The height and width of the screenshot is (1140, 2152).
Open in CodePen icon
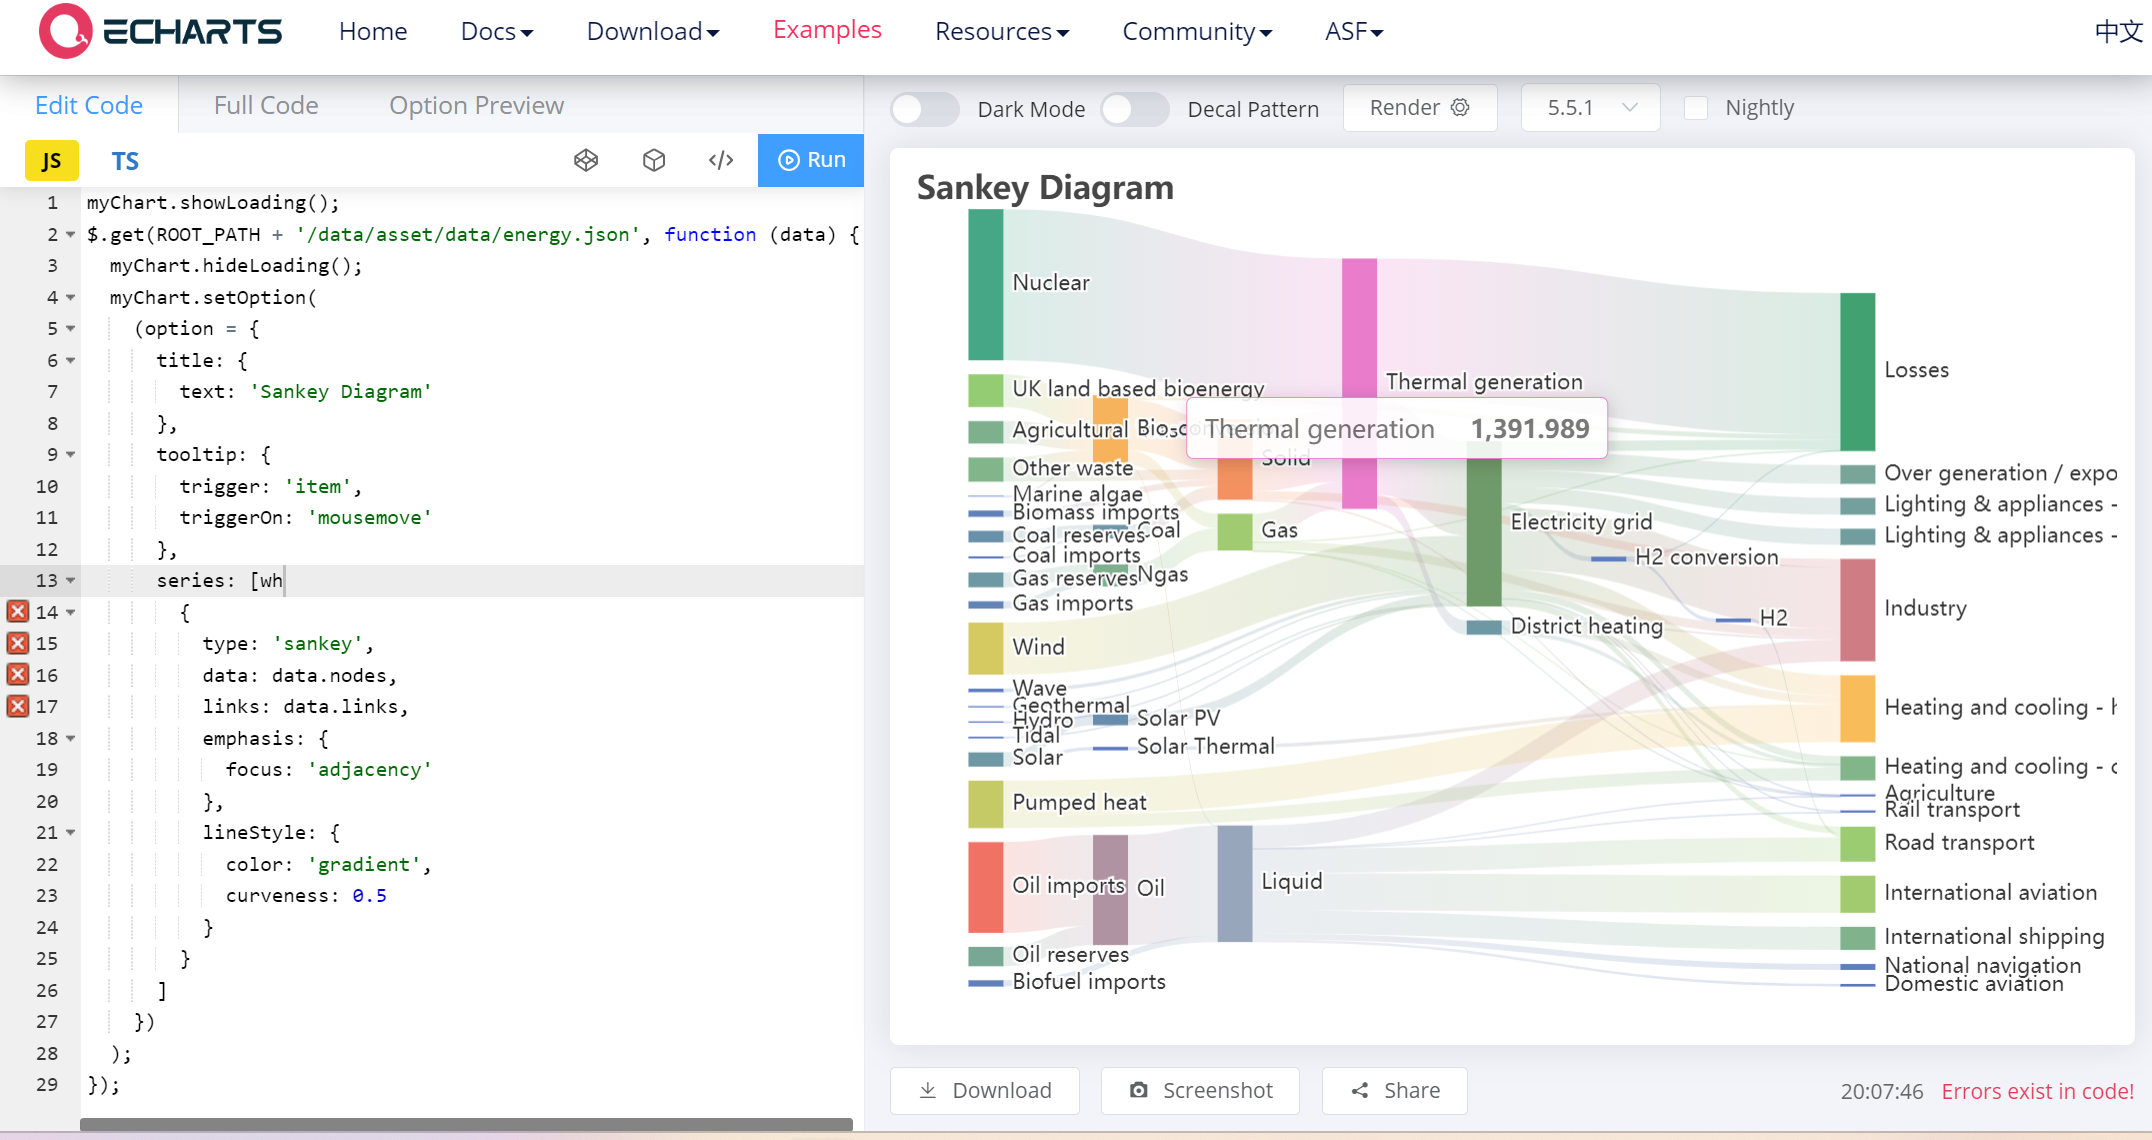coord(586,160)
